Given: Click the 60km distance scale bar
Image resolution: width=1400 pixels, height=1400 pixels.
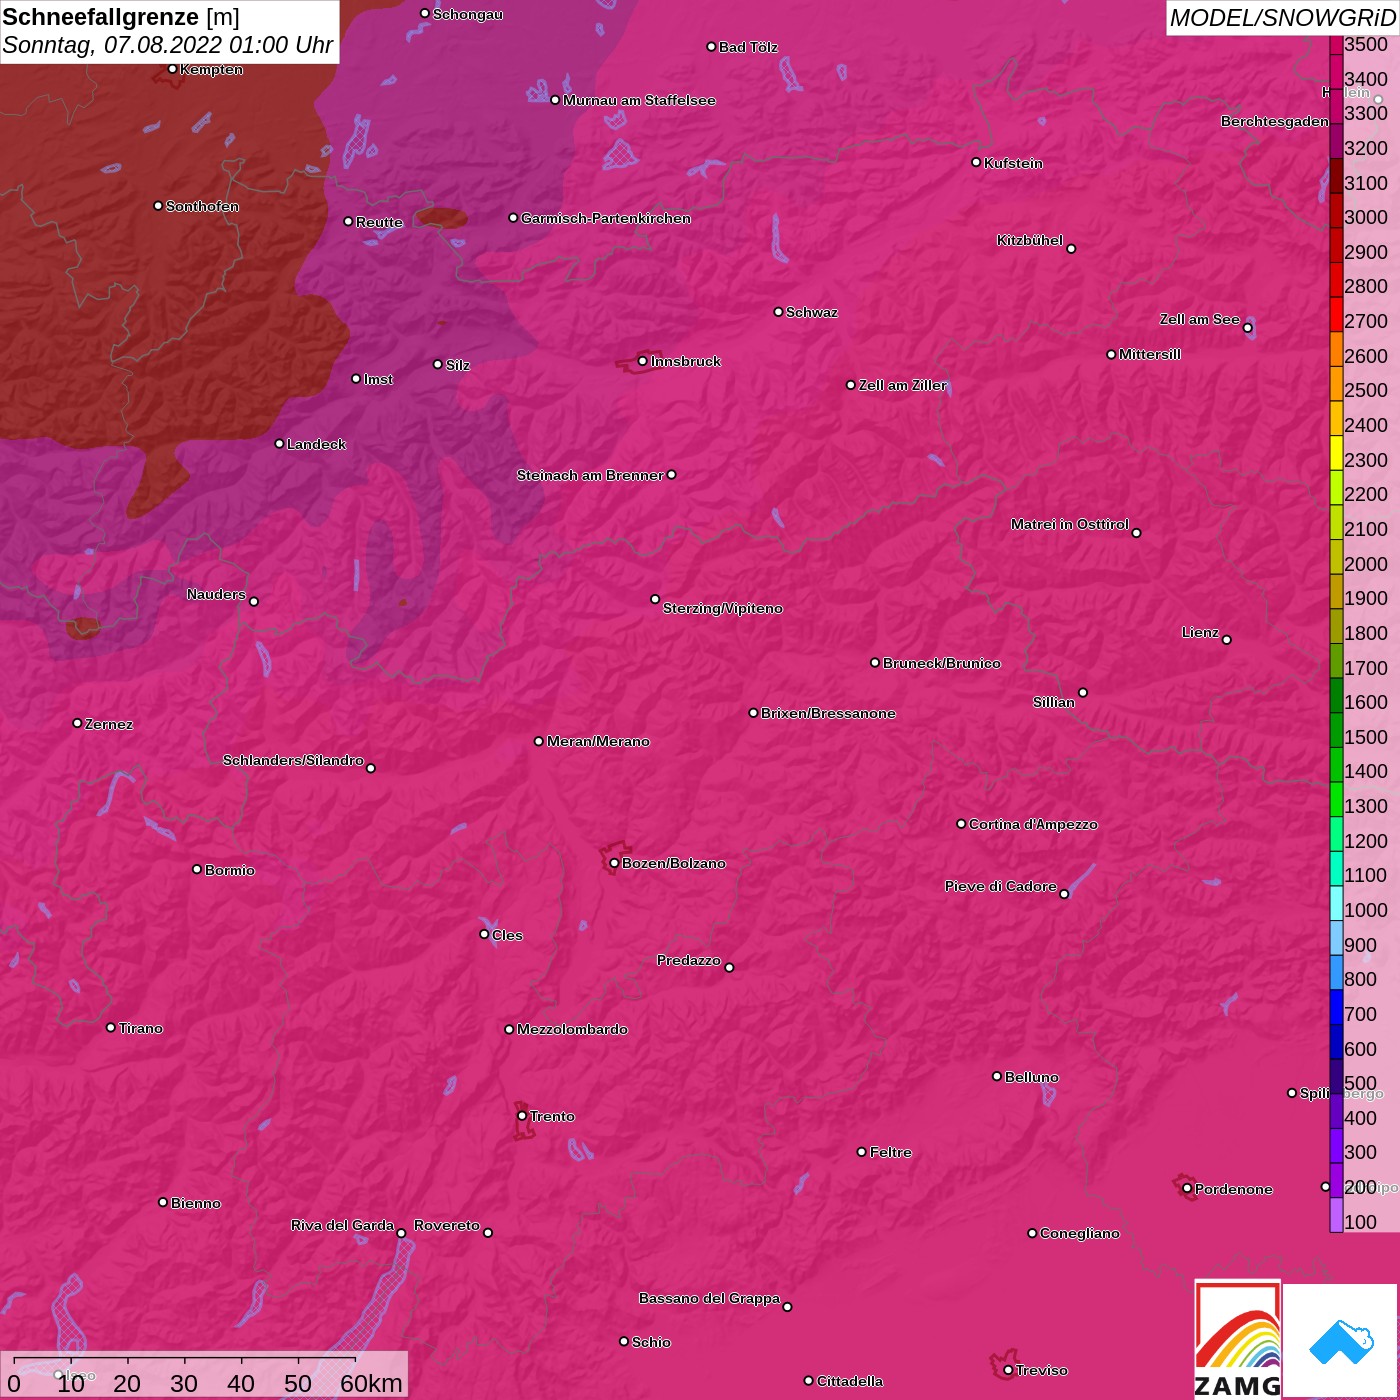Looking at the screenshot, I should (x=185, y=1360).
